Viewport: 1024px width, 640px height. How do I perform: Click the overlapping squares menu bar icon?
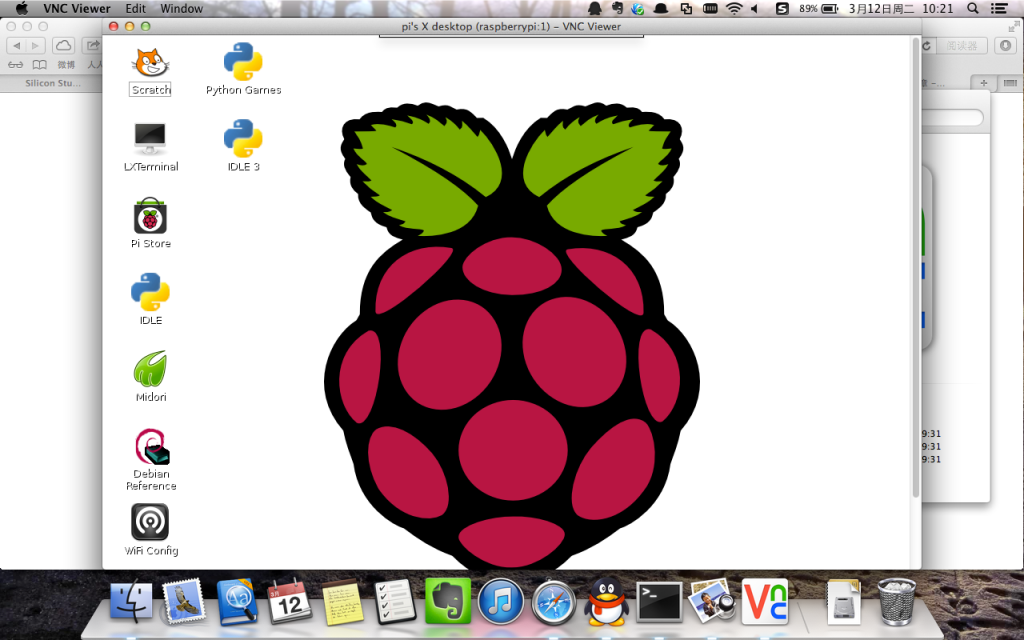coord(686,8)
